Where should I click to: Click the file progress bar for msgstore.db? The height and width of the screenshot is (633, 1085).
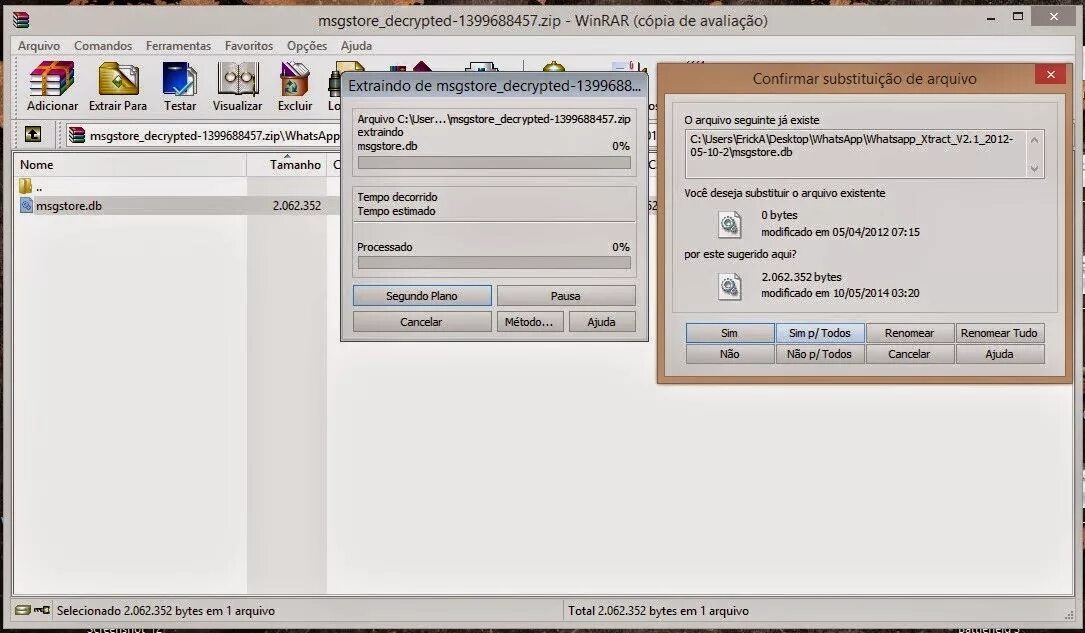[x=494, y=163]
